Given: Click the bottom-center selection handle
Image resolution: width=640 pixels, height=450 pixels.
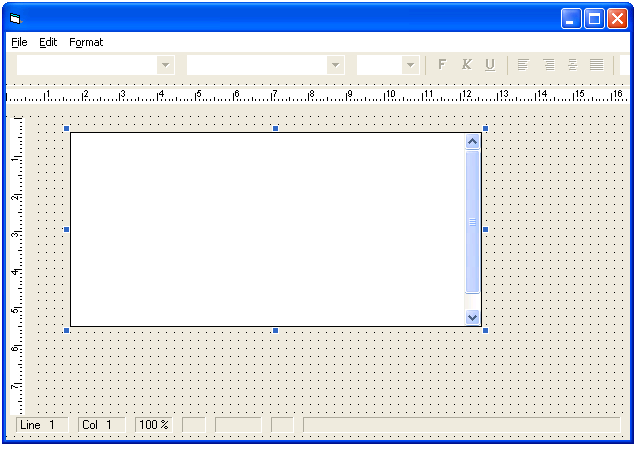Looking at the screenshot, I should (x=276, y=330).
